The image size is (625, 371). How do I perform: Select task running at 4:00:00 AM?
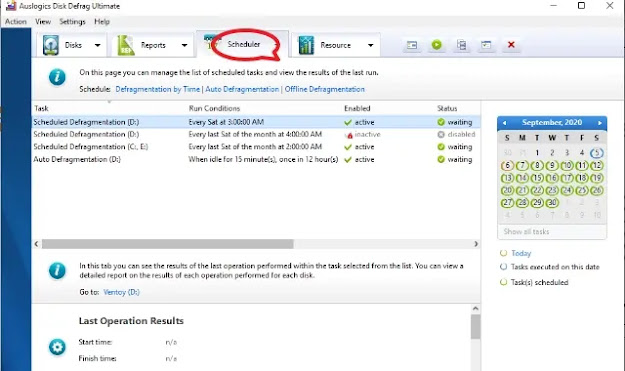pos(256,134)
